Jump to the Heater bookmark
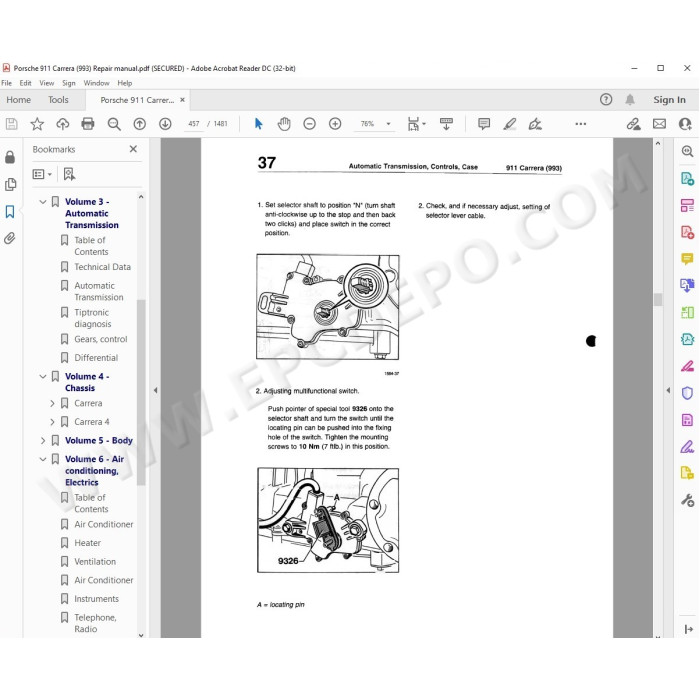This screenshot has width=700, height=700. tap(88, 543)
